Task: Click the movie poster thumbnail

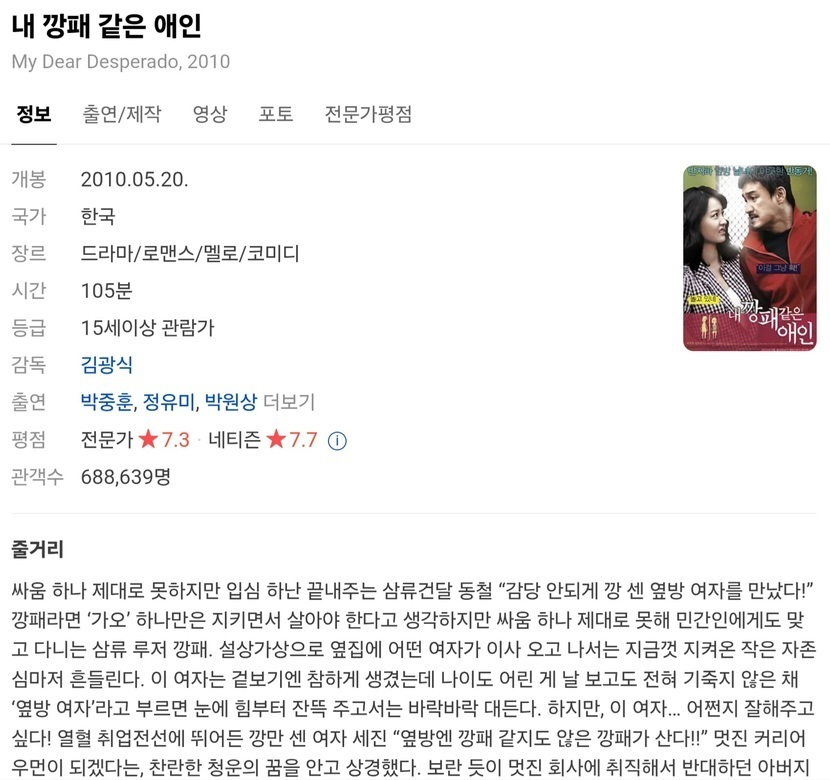Action: pyautogui.click(x=750, y=258)
